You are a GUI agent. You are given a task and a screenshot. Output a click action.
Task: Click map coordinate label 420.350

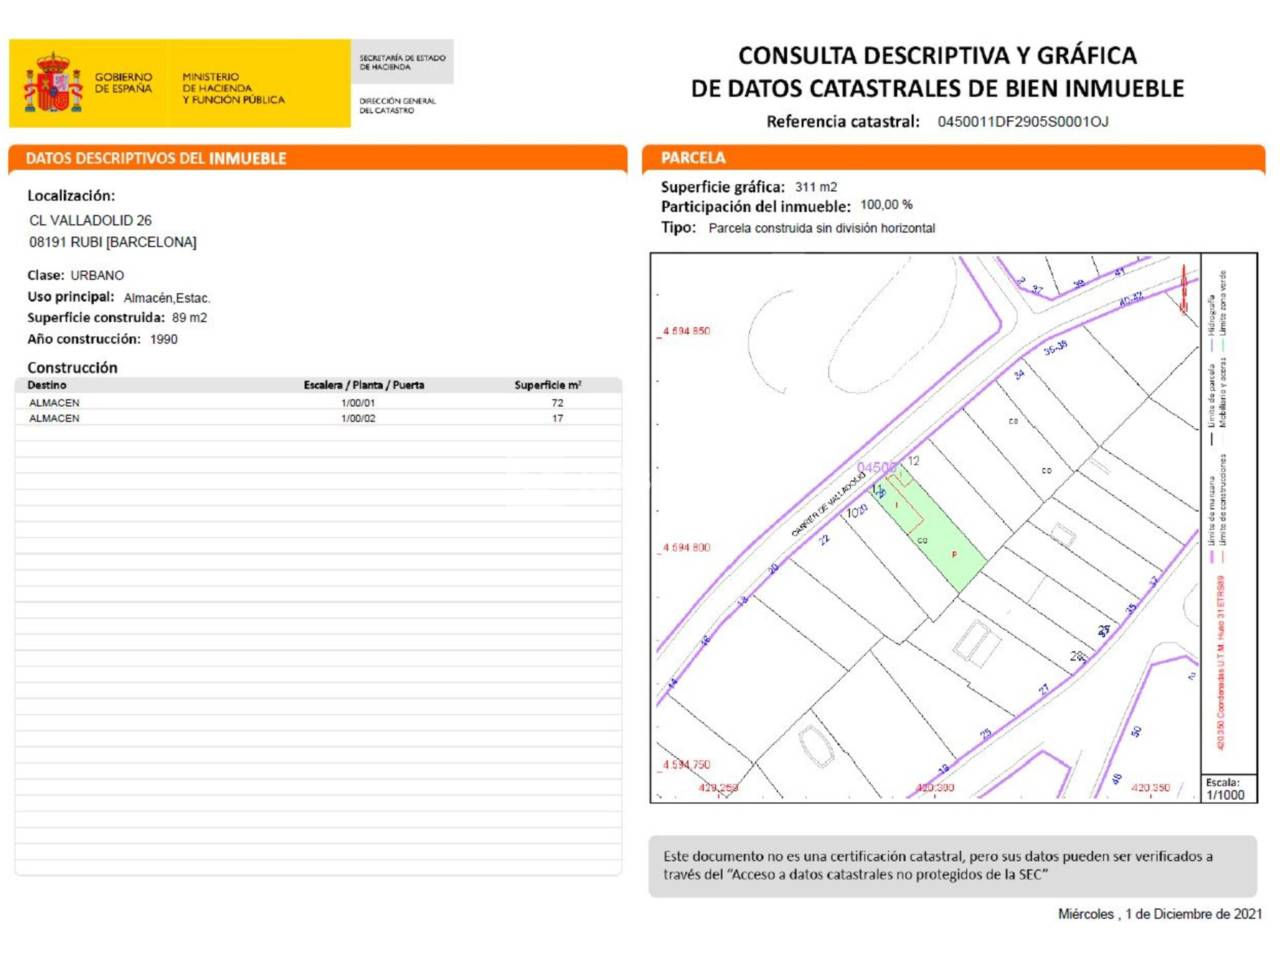coord(1151,788)
